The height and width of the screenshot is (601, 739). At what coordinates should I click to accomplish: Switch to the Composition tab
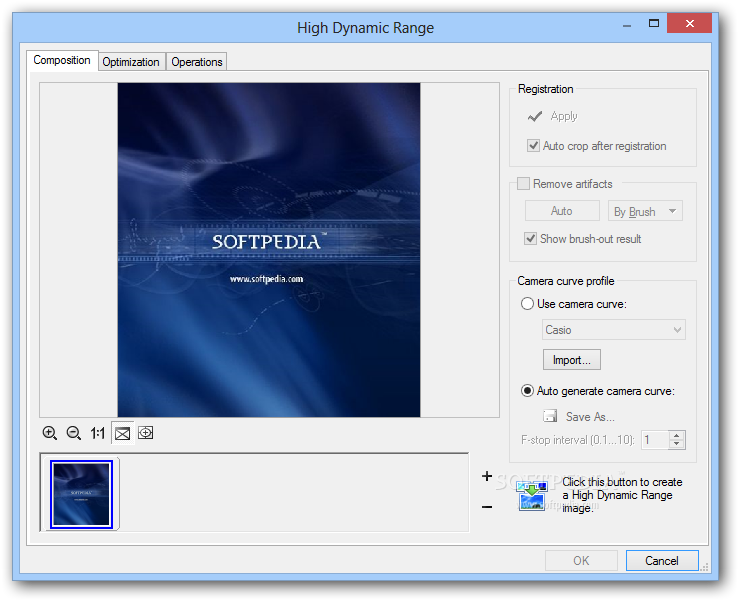[62, 60]
